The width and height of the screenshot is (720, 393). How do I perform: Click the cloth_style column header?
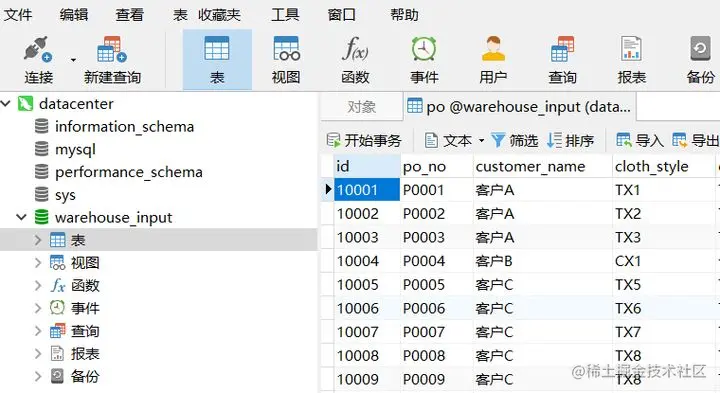click(664, 166)
